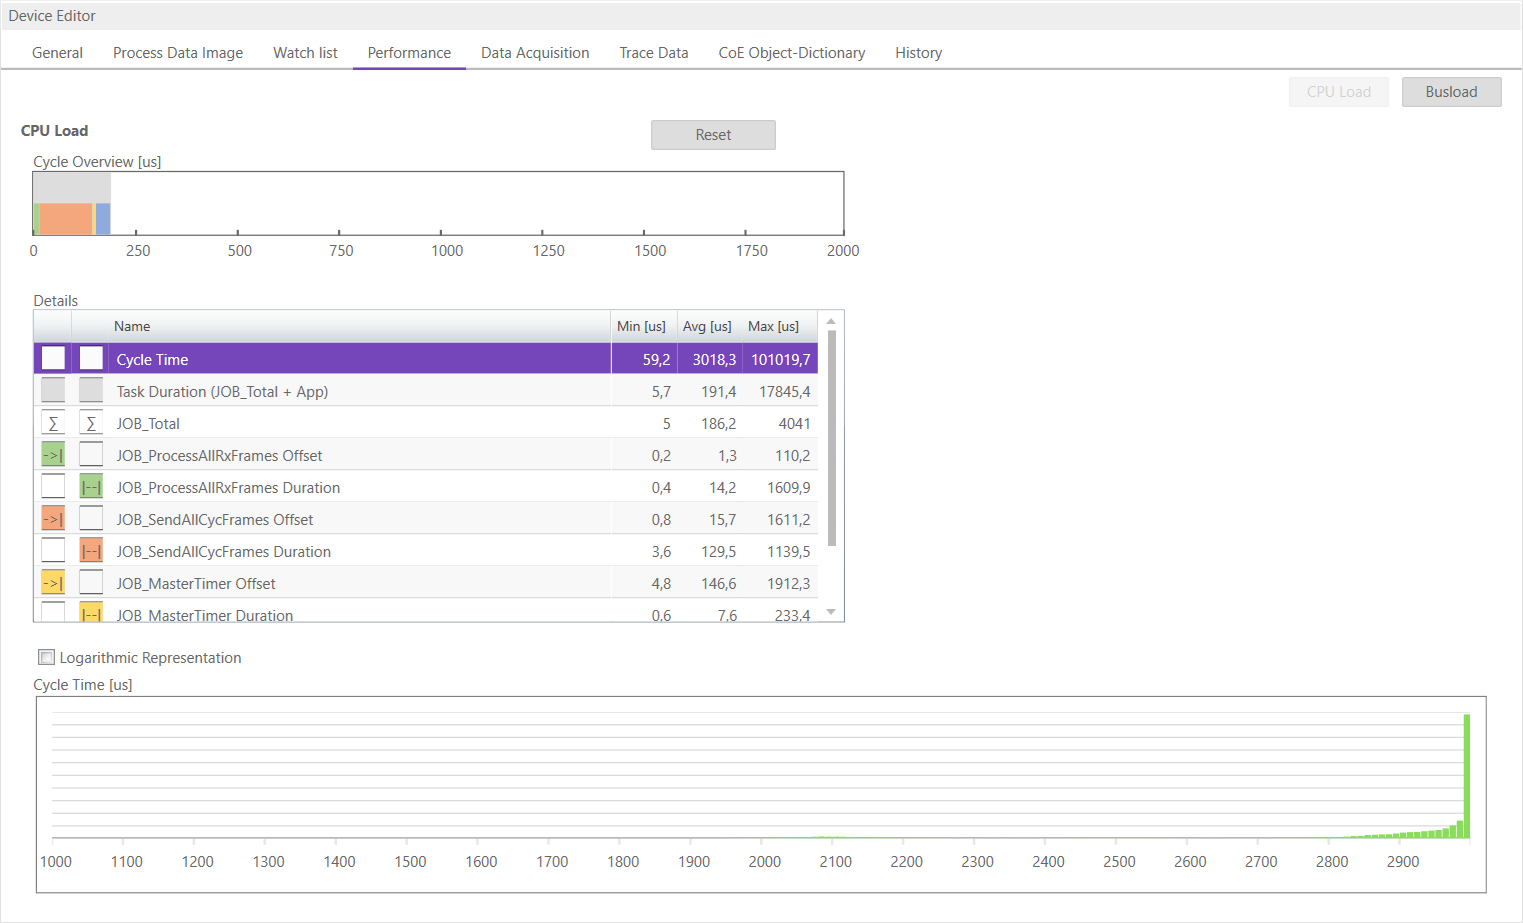The width and height of the screenshot is (1523, 923).
Task: Select the green JOB_ProcessAllRxFrames Duration icon
Action: coord(90,486)
